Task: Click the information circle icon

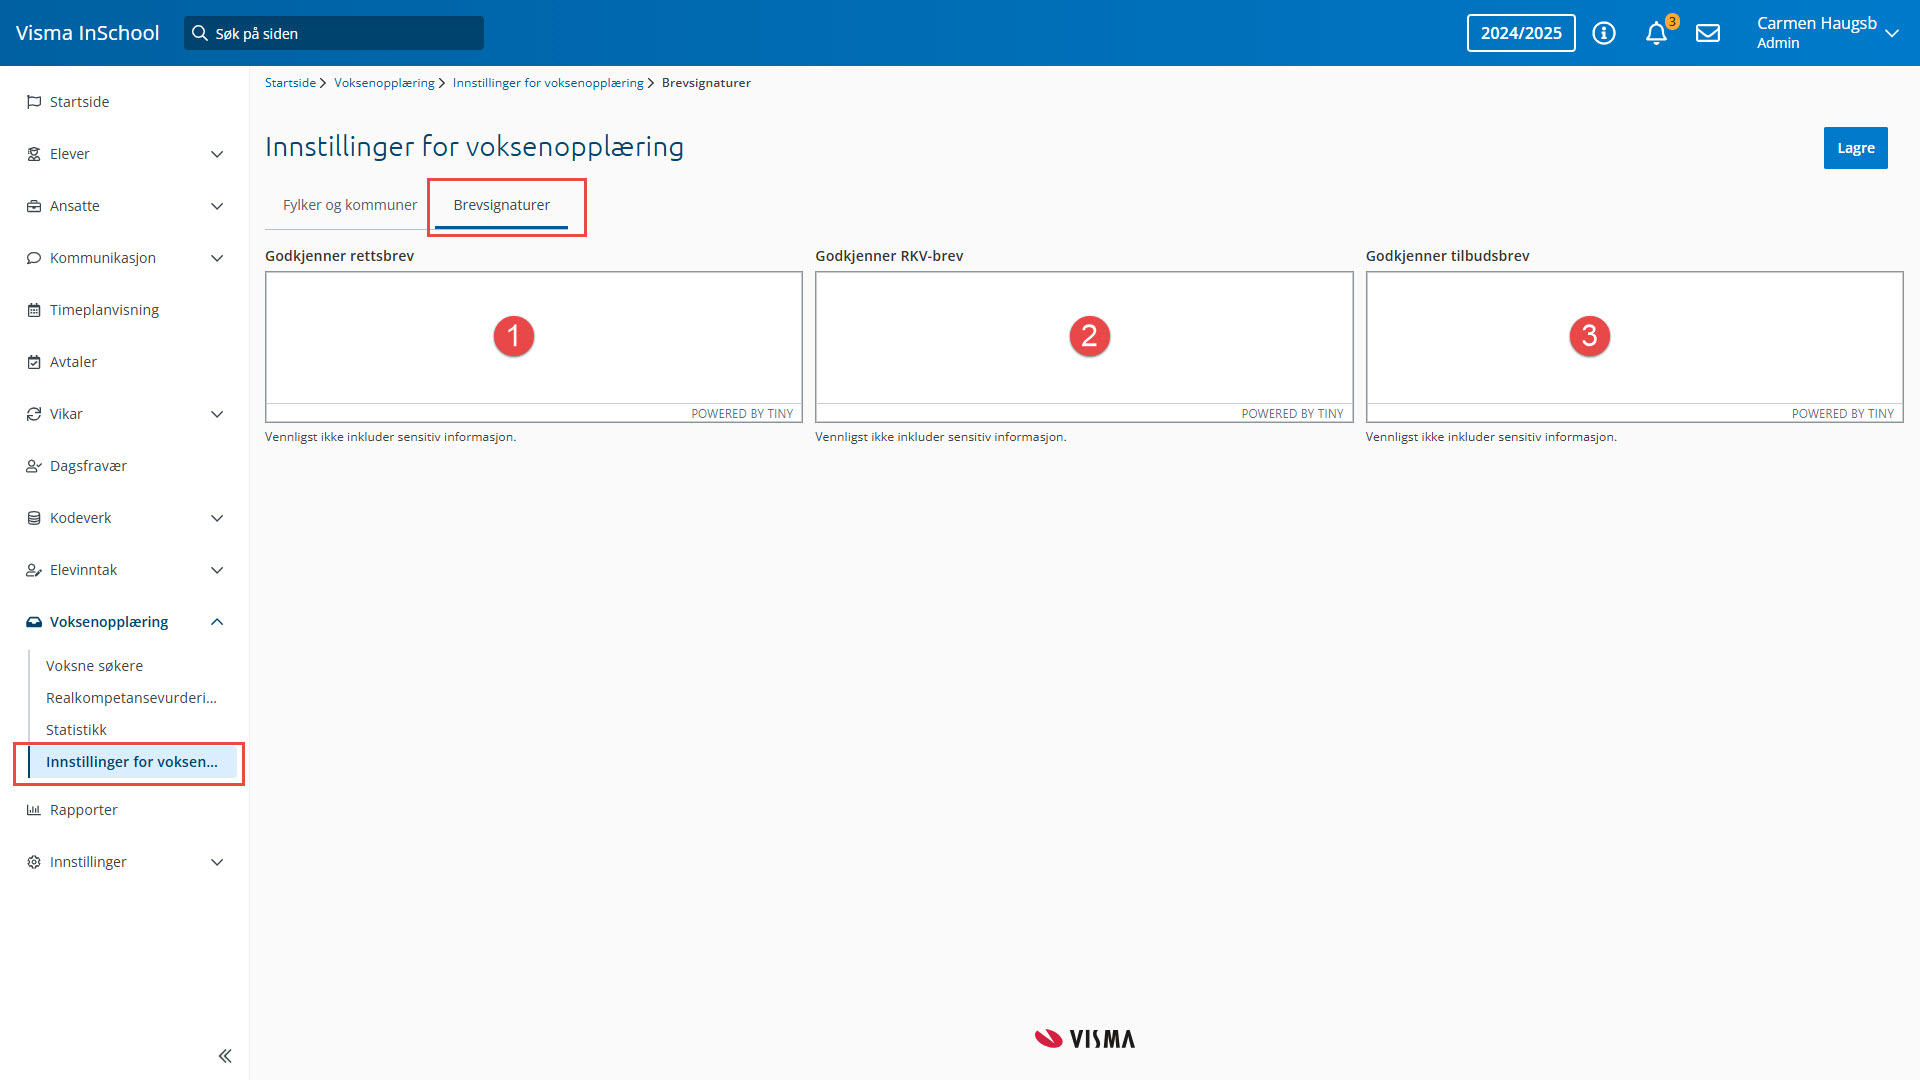Action: click(1604, 33)
